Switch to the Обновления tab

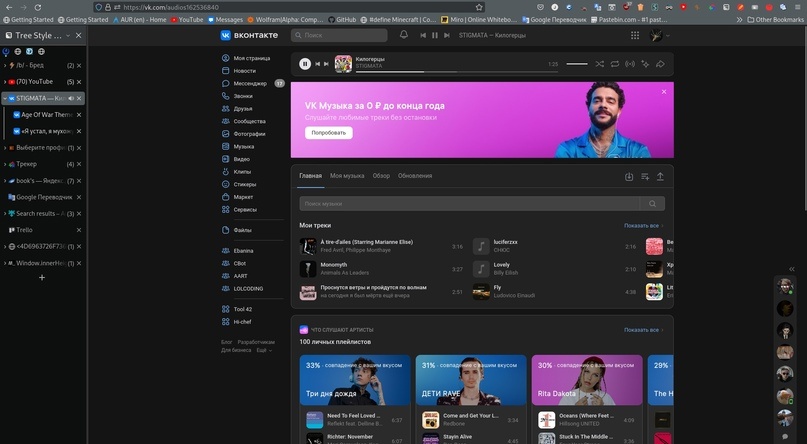pyautogui.click(x=415, y=176)
